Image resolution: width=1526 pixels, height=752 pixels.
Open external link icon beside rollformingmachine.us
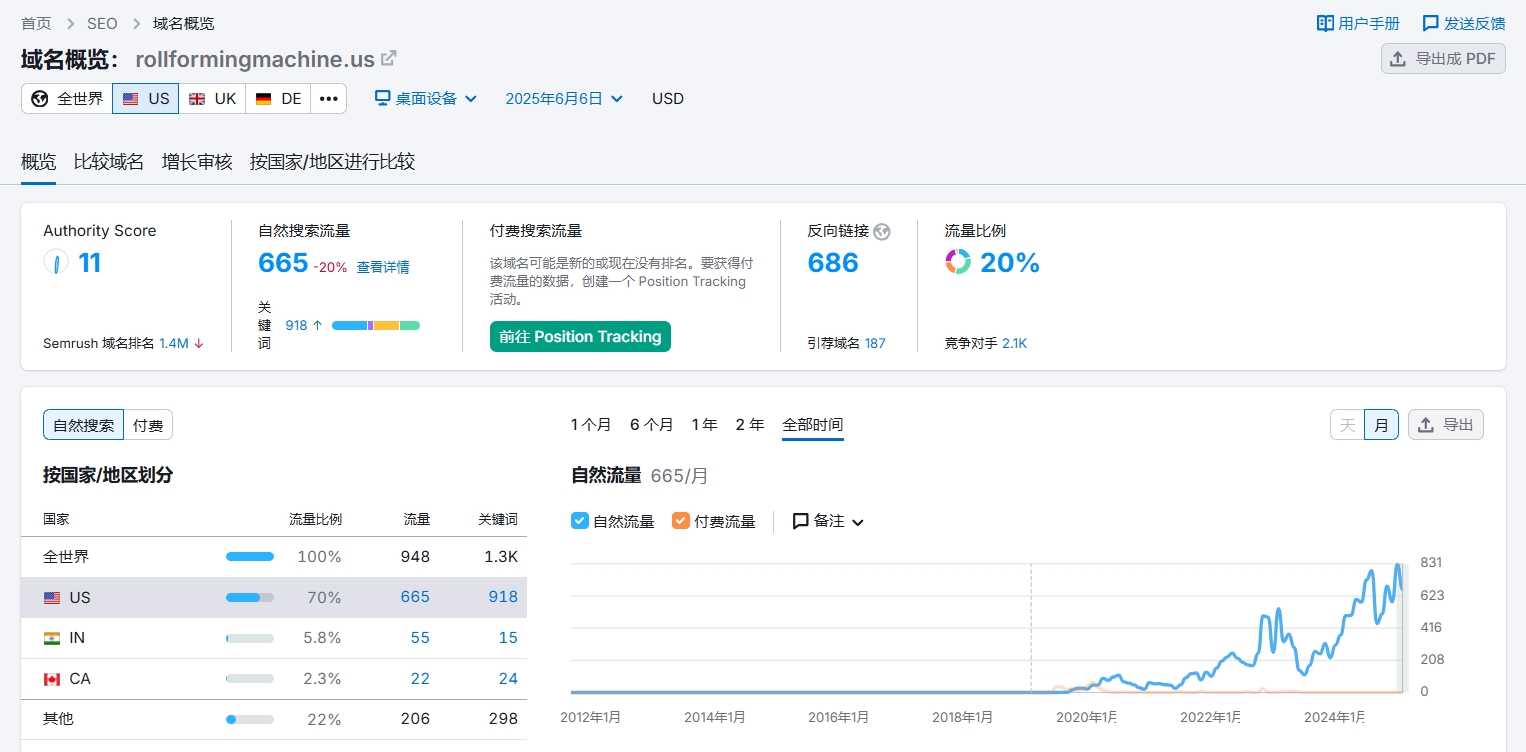(x=389, y=59)
